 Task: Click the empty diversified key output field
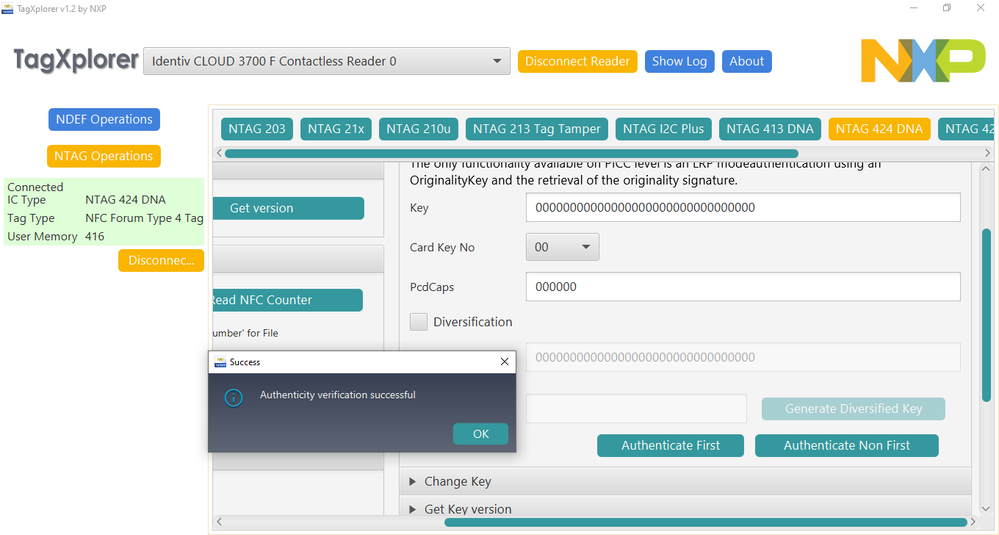pos(636,409)
